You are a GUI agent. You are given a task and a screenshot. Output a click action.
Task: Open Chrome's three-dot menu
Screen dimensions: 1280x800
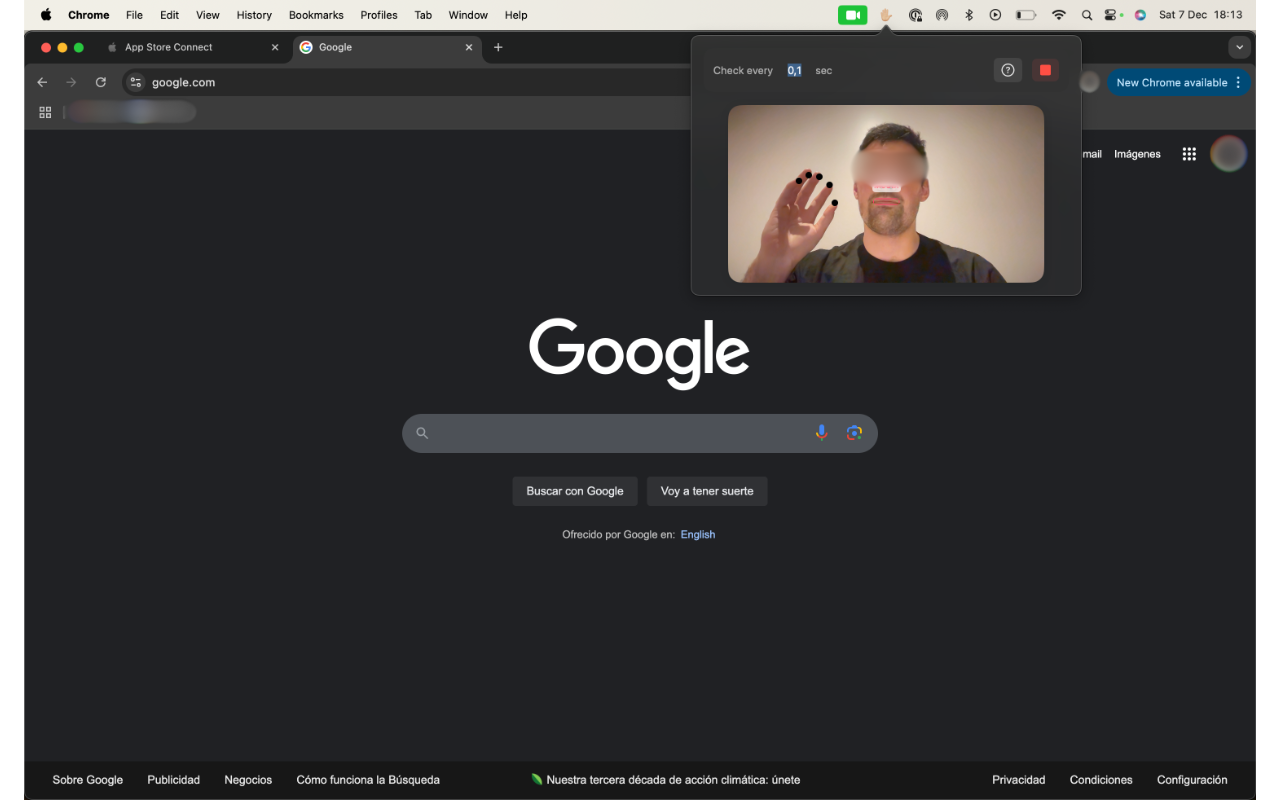pyautogui.click(x=1239, y=82)
